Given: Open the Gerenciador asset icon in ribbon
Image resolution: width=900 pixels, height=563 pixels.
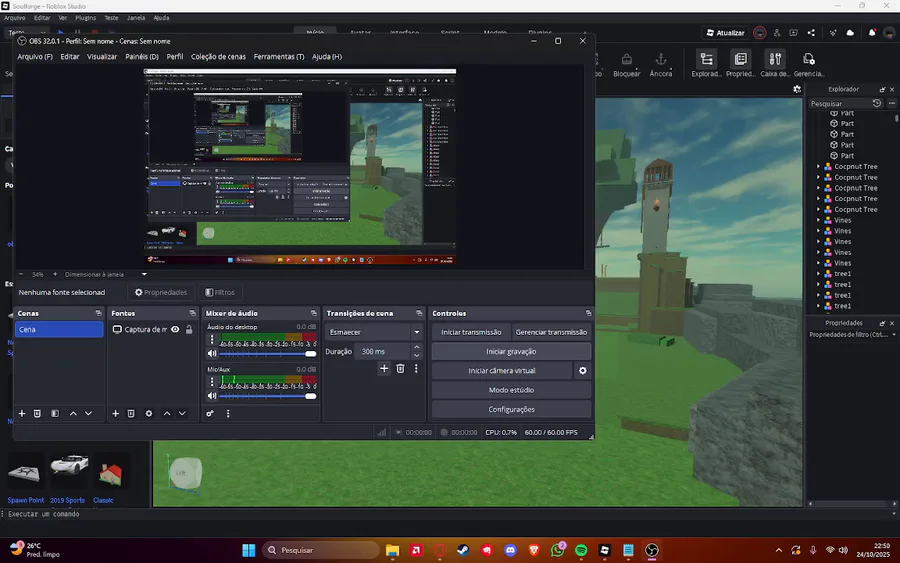Looking at the screenshot, I should [809, 63].
